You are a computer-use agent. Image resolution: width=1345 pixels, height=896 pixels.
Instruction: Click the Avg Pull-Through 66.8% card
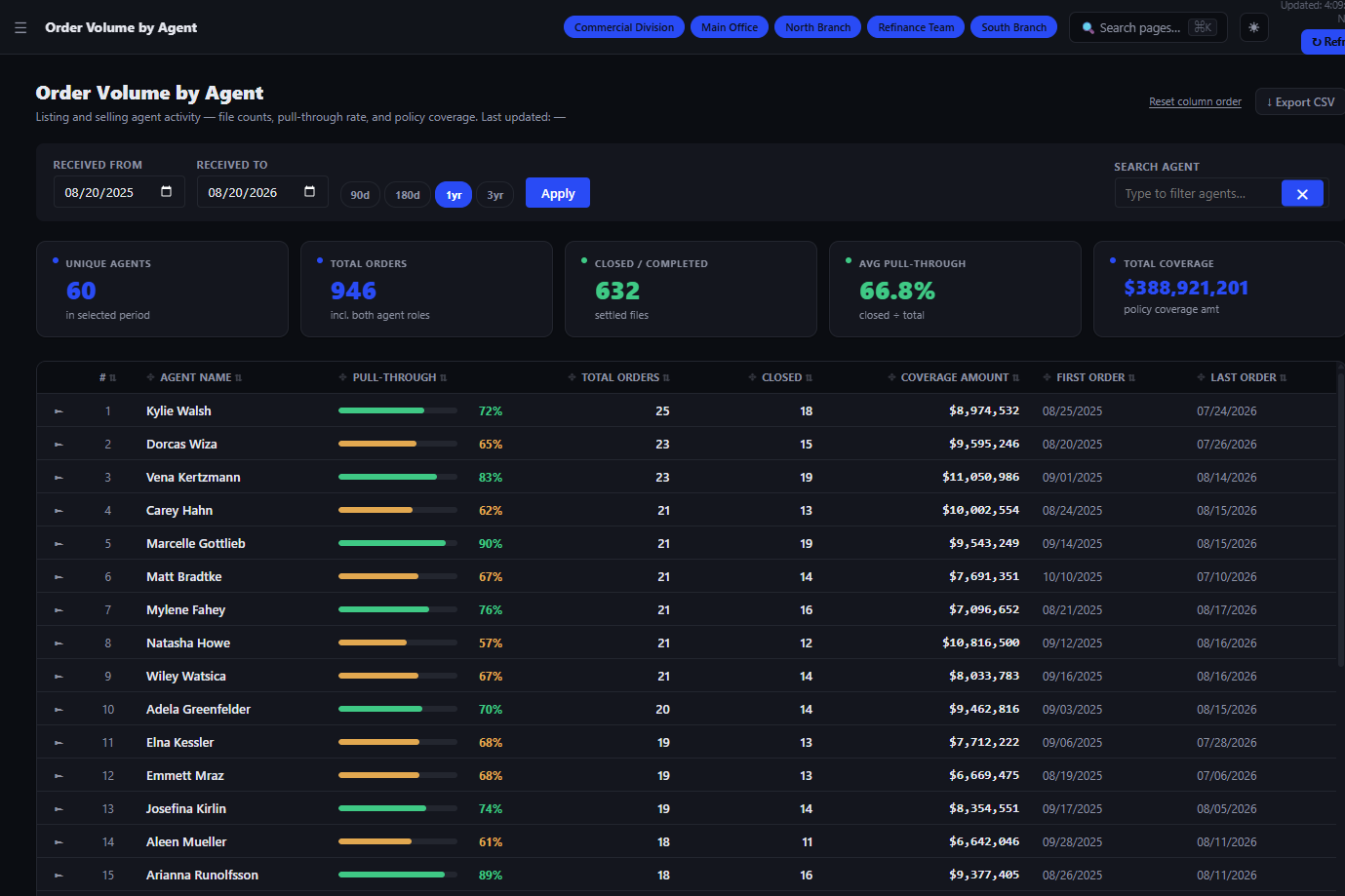(955, 289)
